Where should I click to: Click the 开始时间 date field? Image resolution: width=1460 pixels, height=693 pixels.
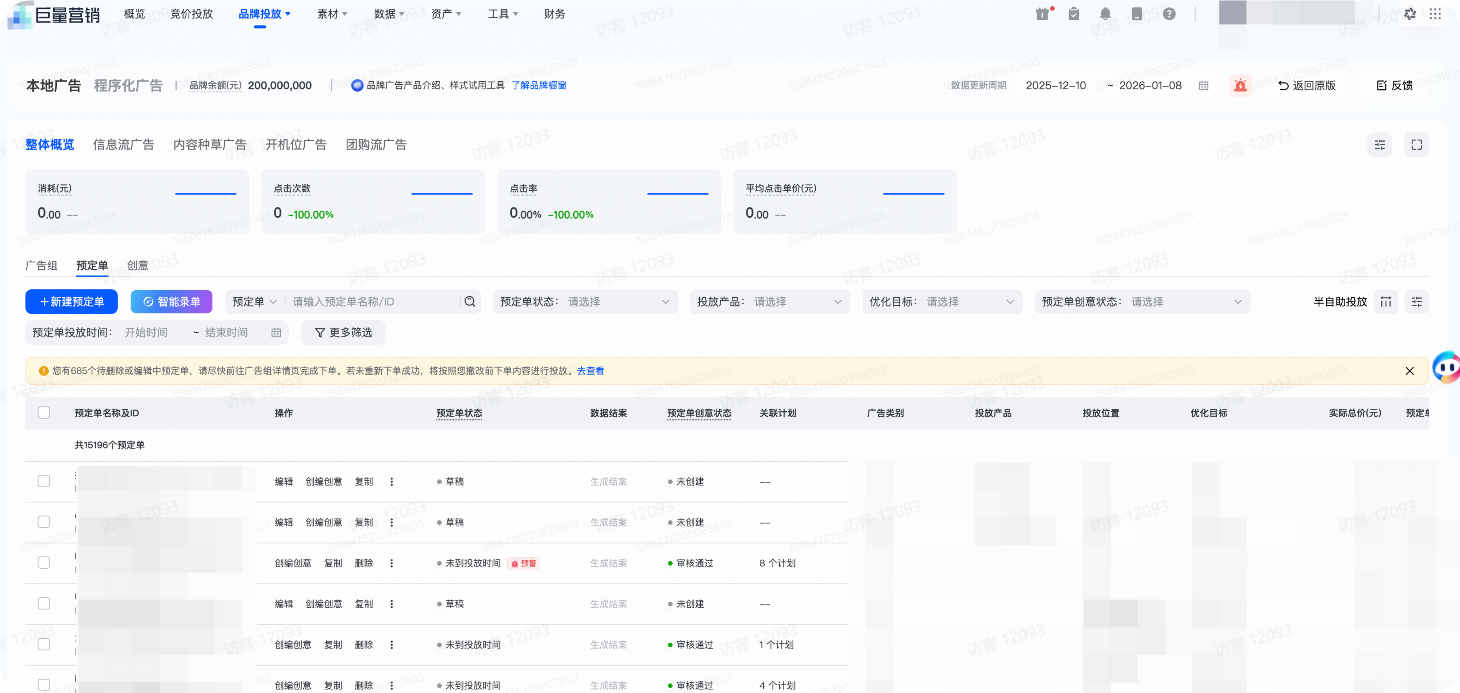tap(147, 332)
